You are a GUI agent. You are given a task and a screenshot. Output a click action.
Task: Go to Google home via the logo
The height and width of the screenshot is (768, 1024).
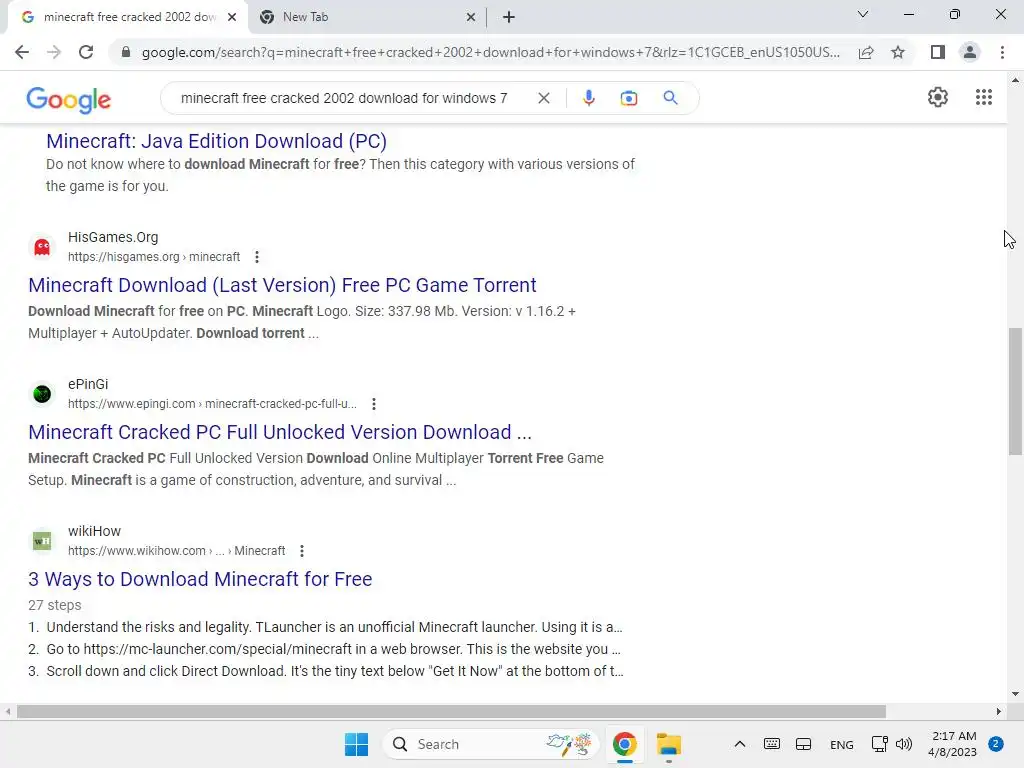pos(69,100)
